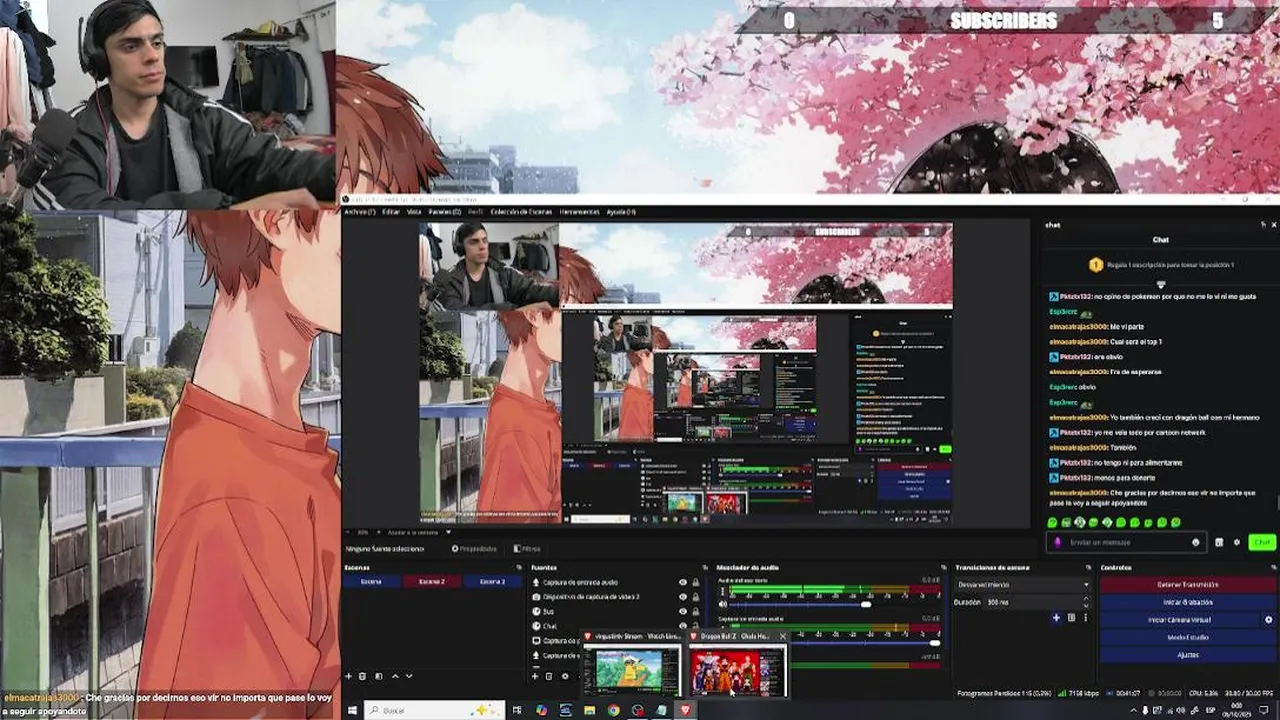Open source properties gear in Fuentes toolbar
1280x720 pixels.
[565, 676]
